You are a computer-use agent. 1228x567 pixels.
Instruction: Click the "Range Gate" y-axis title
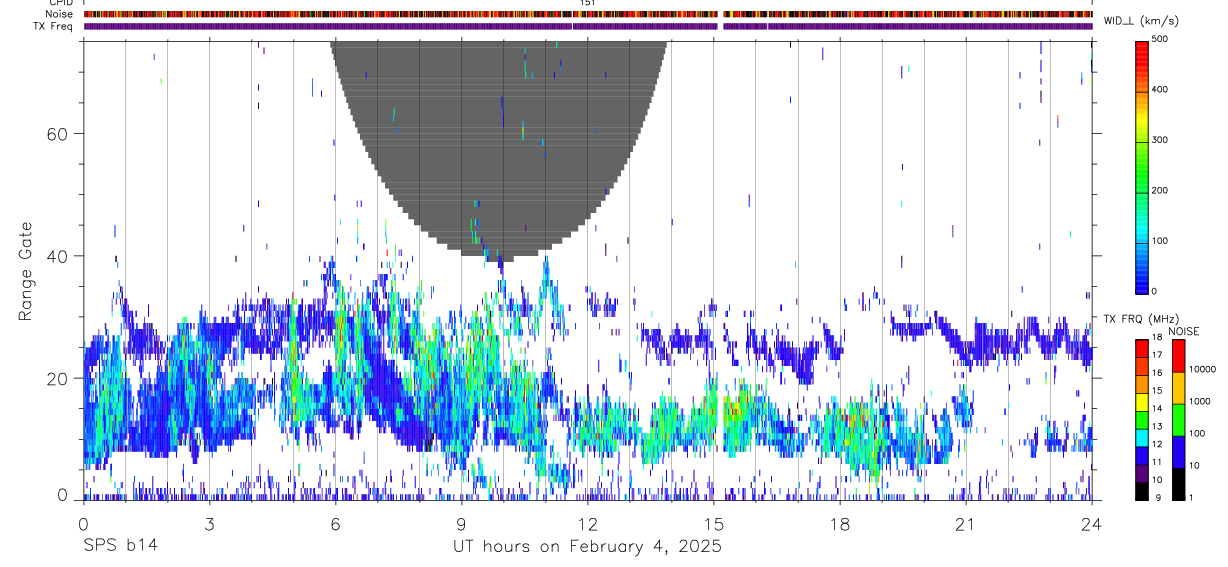[25, 272]
